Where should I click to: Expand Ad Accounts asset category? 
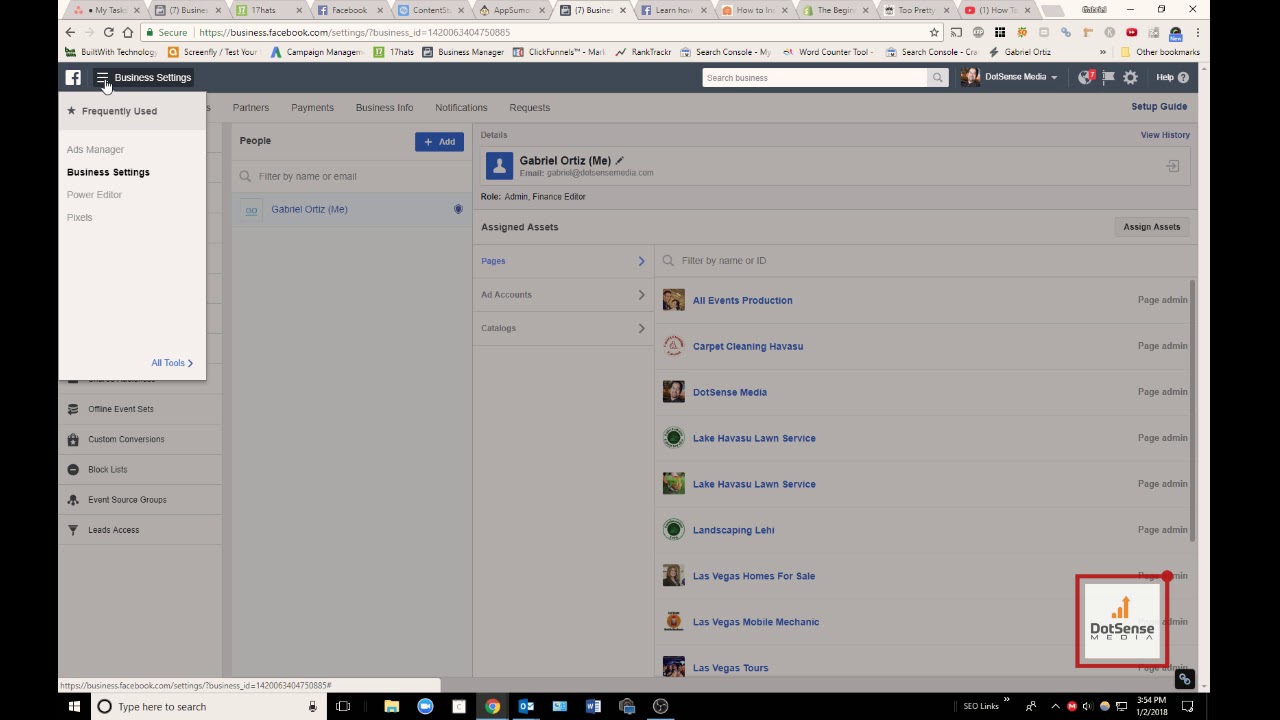pyautogui.click(x=562, y=294)
